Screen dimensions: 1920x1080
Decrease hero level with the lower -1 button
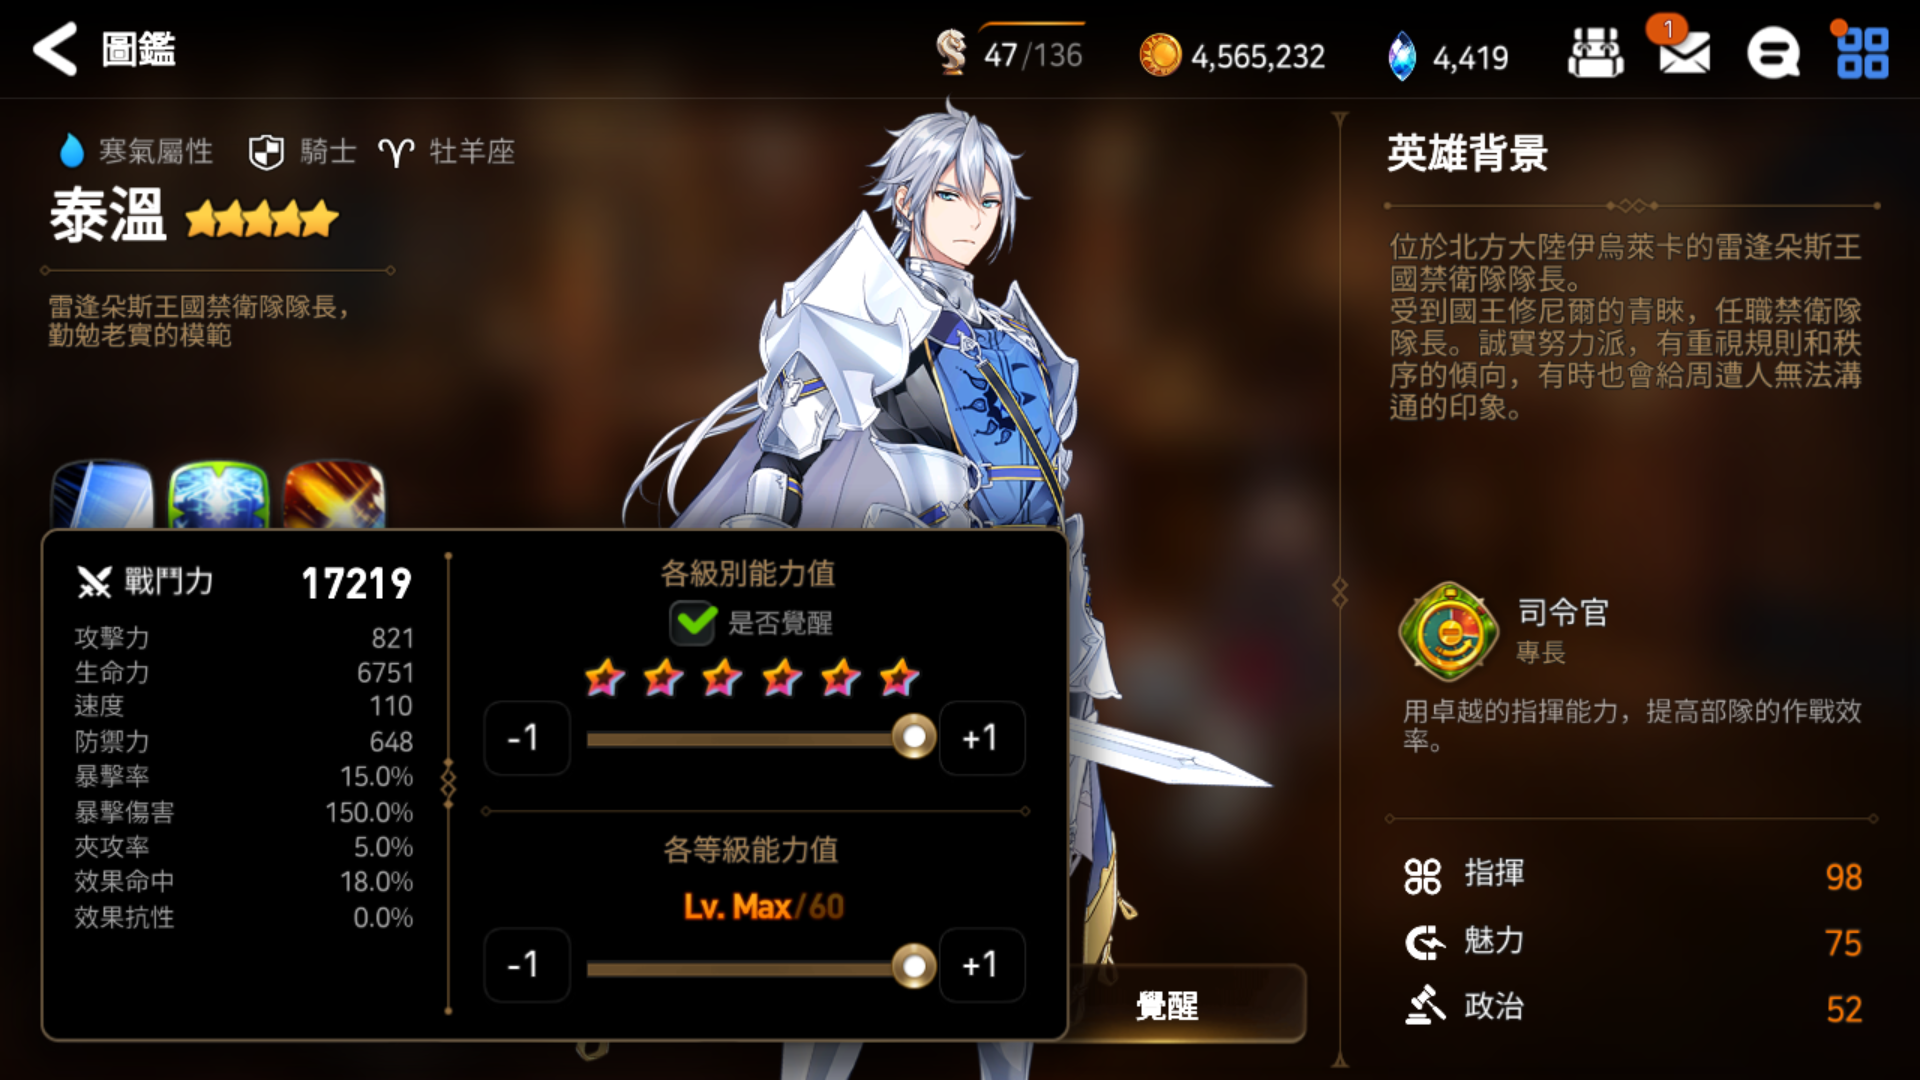[527, 965]
